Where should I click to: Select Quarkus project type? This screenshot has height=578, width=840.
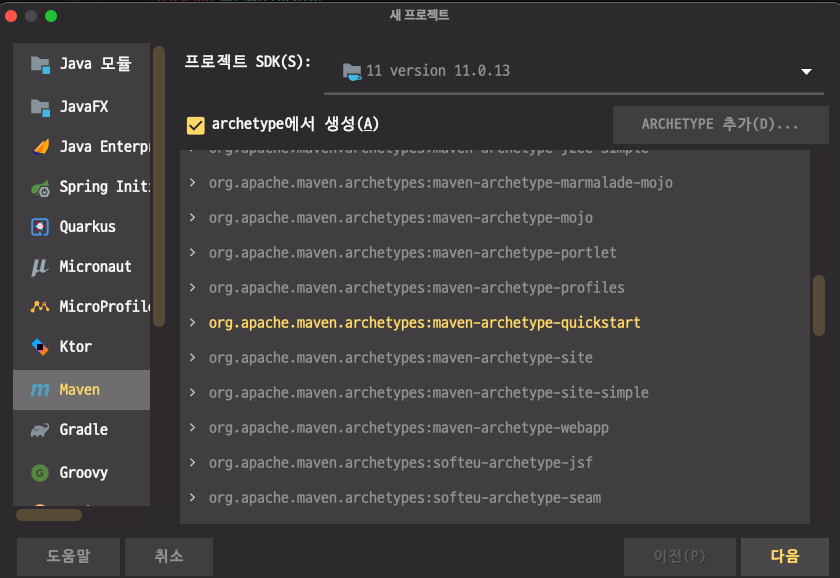point(81,227)
